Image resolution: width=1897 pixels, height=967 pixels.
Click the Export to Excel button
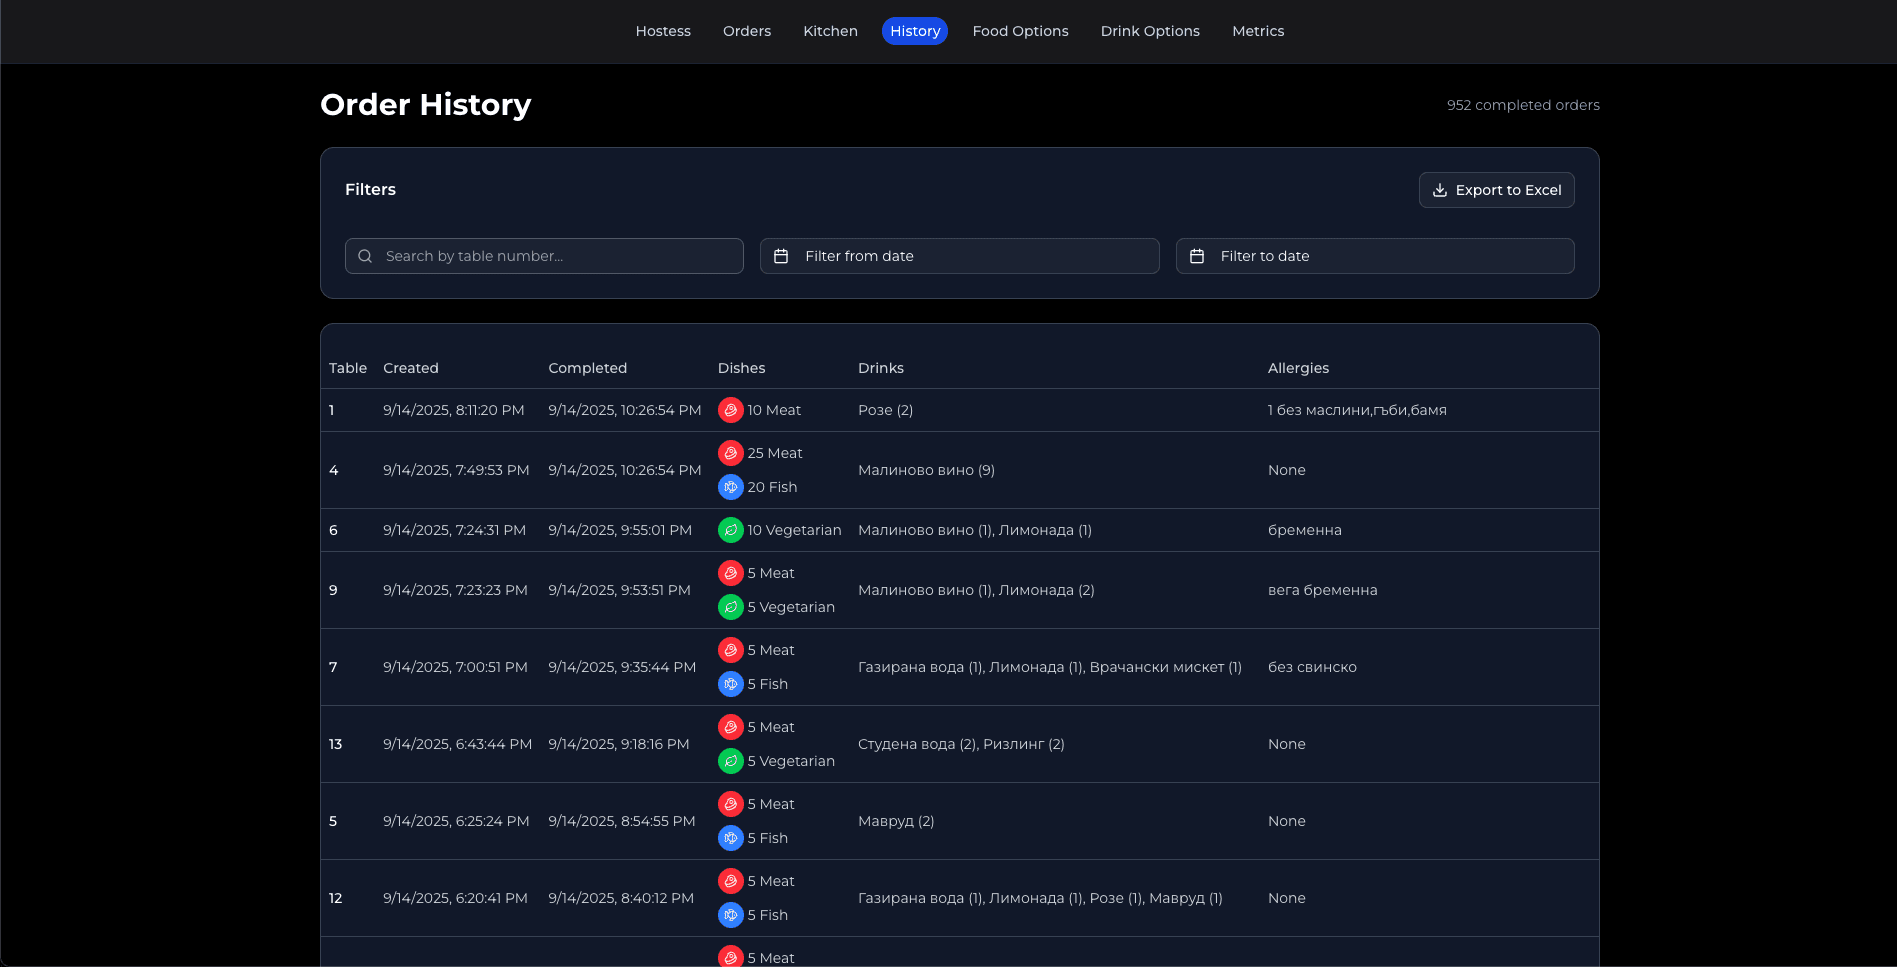[x=1496, y=190]
